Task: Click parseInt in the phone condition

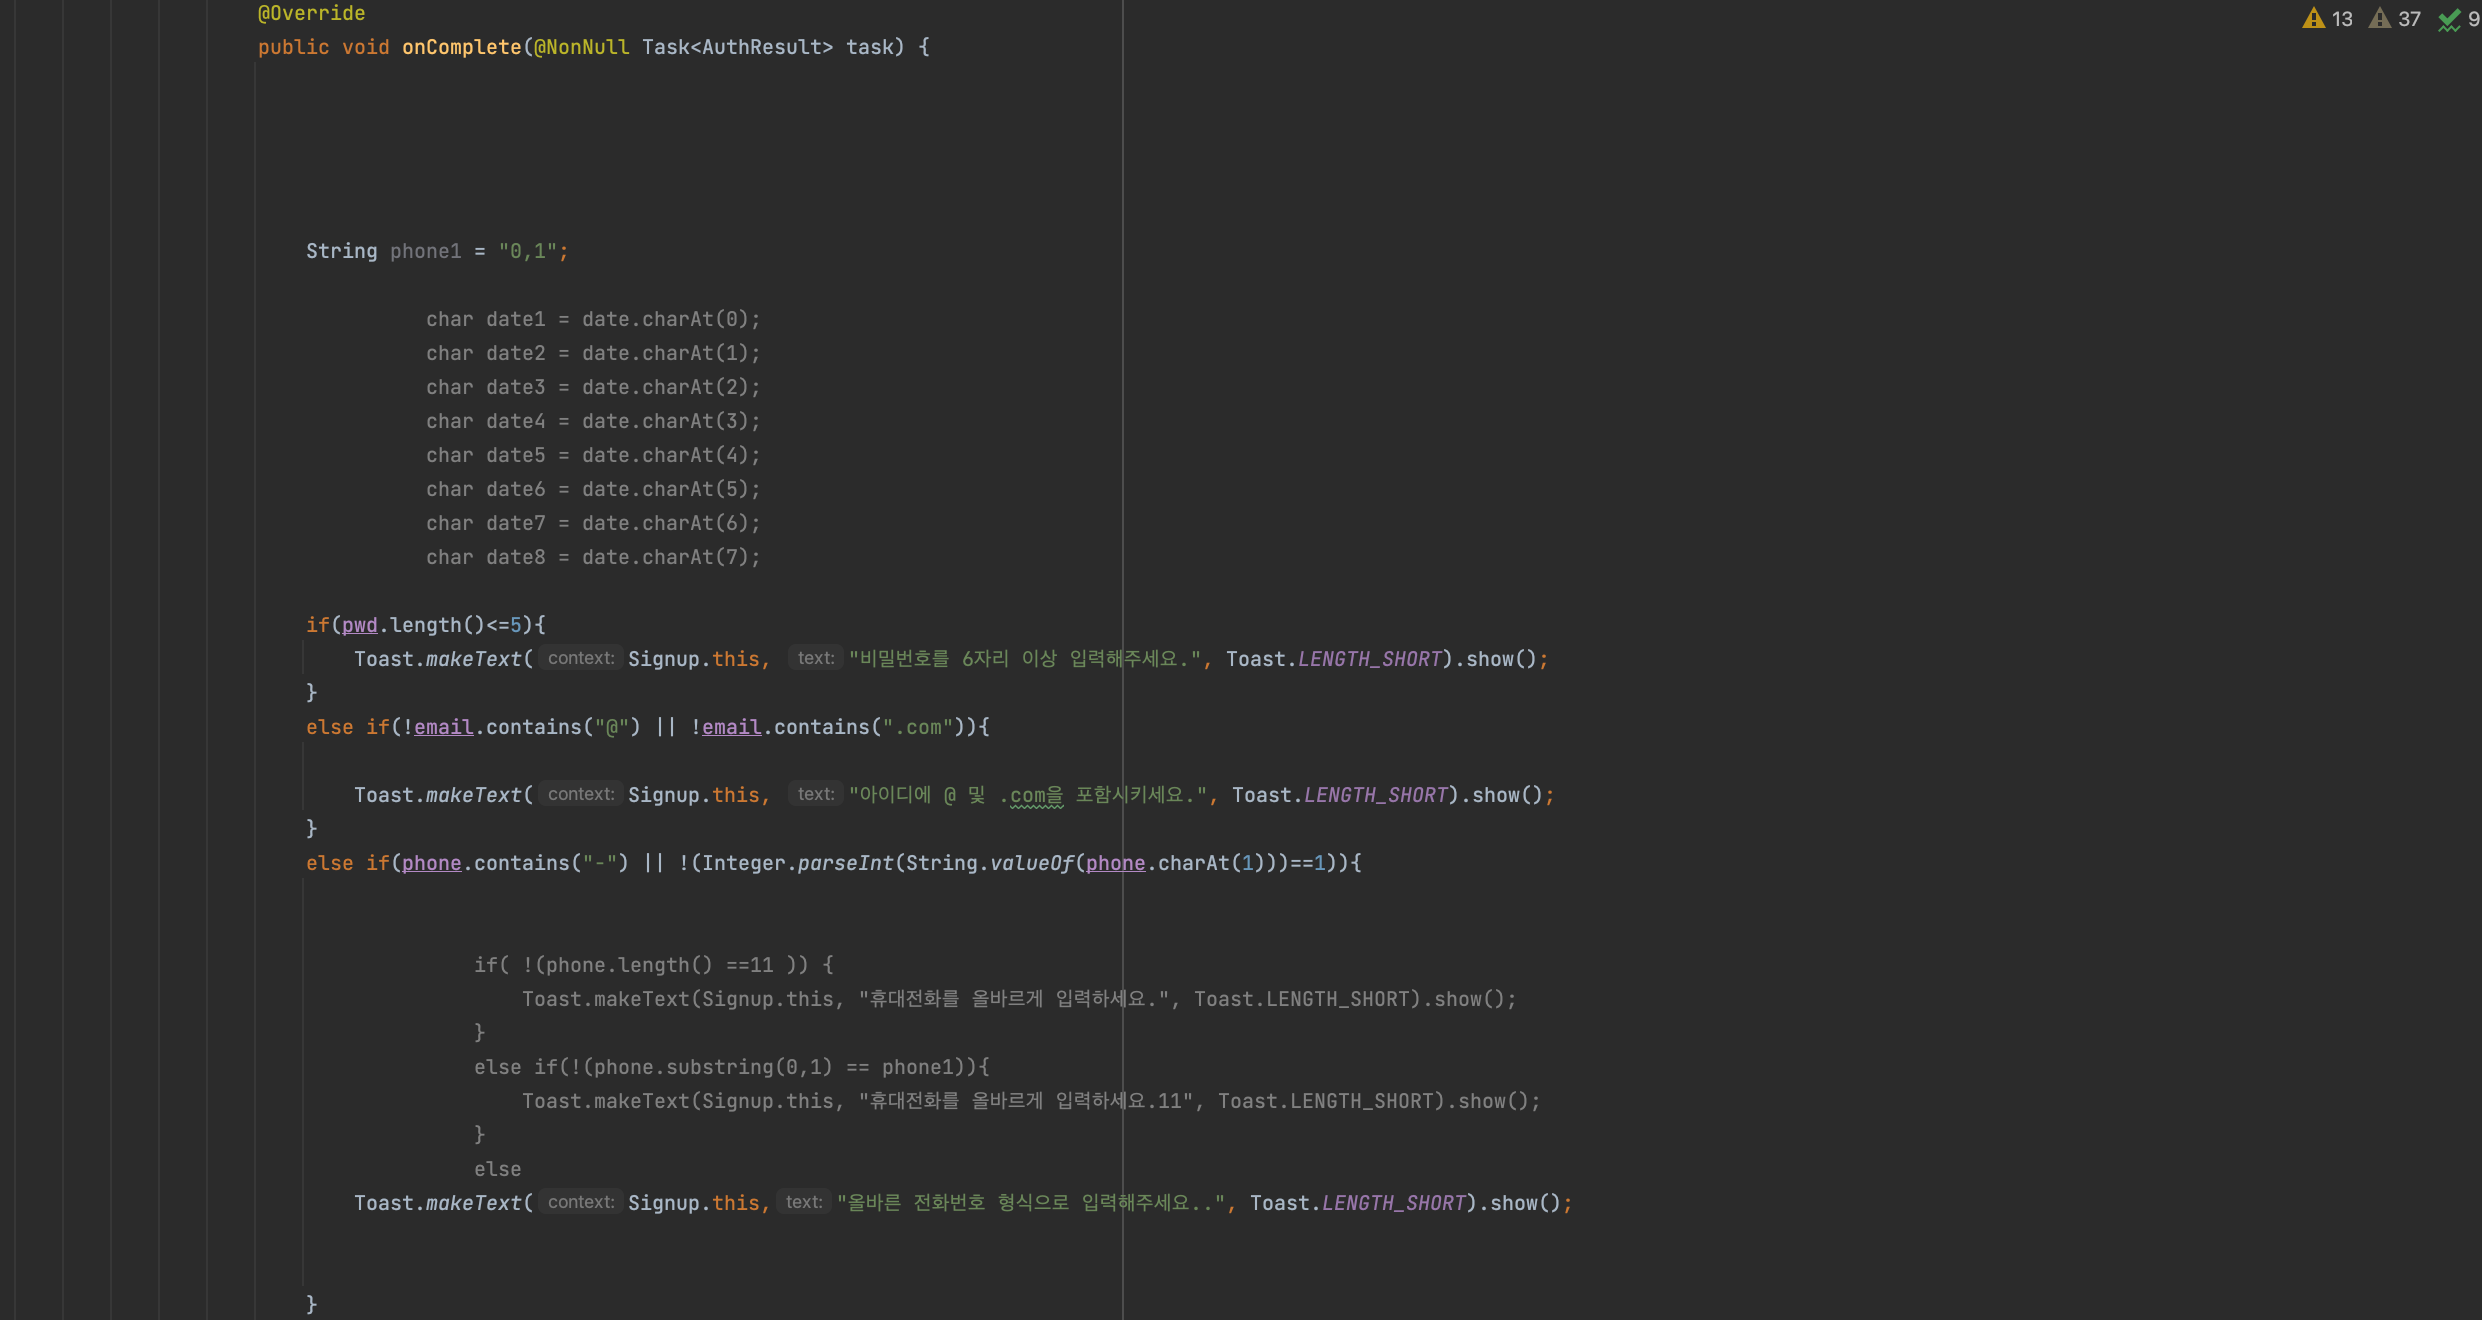Action: 845,863
